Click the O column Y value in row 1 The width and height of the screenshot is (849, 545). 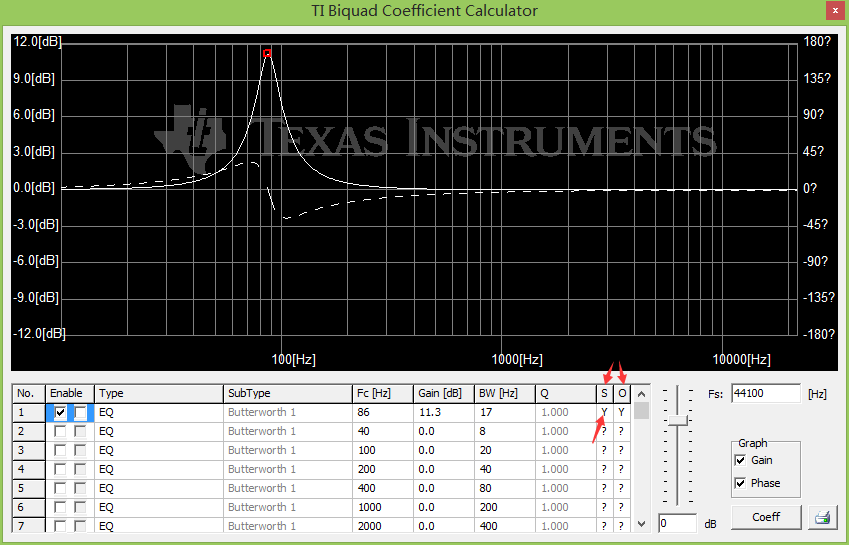coord(622,412)
